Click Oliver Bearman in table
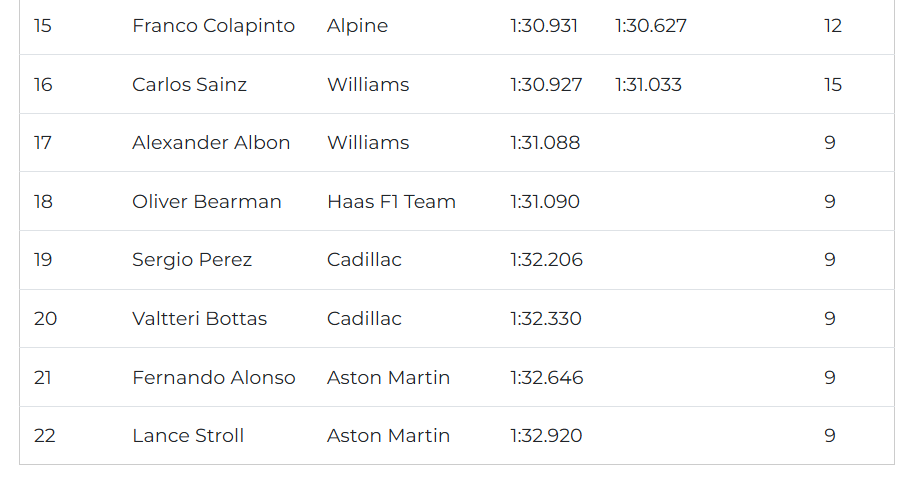This screenshot has height=489, width=921. (206, 202)
